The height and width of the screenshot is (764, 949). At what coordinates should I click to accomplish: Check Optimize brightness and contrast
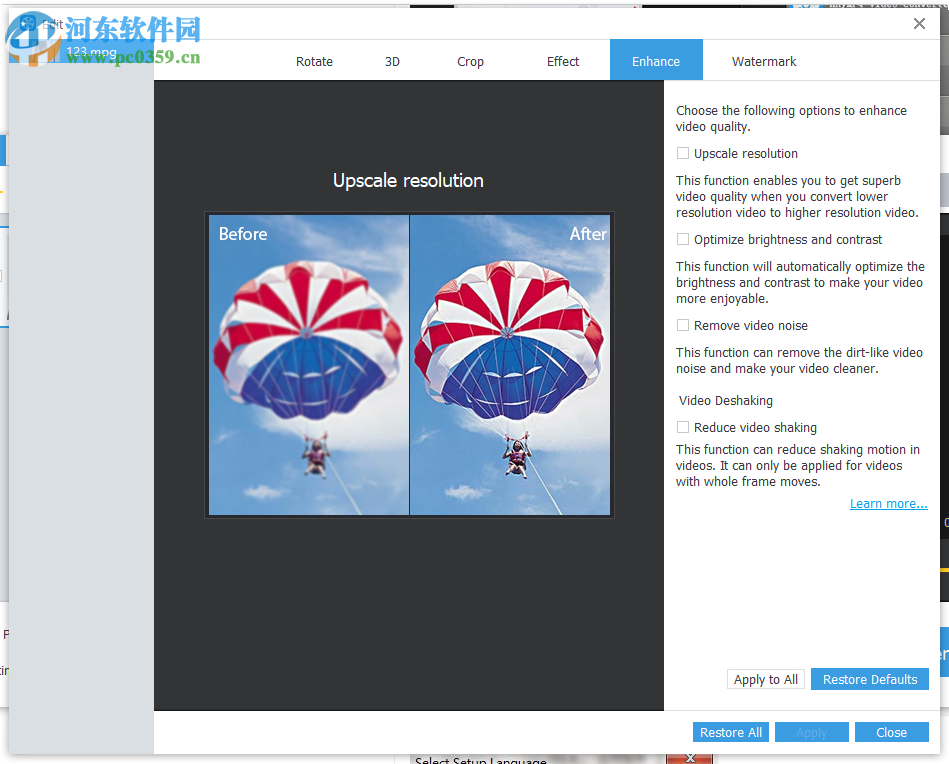point(683,239)
